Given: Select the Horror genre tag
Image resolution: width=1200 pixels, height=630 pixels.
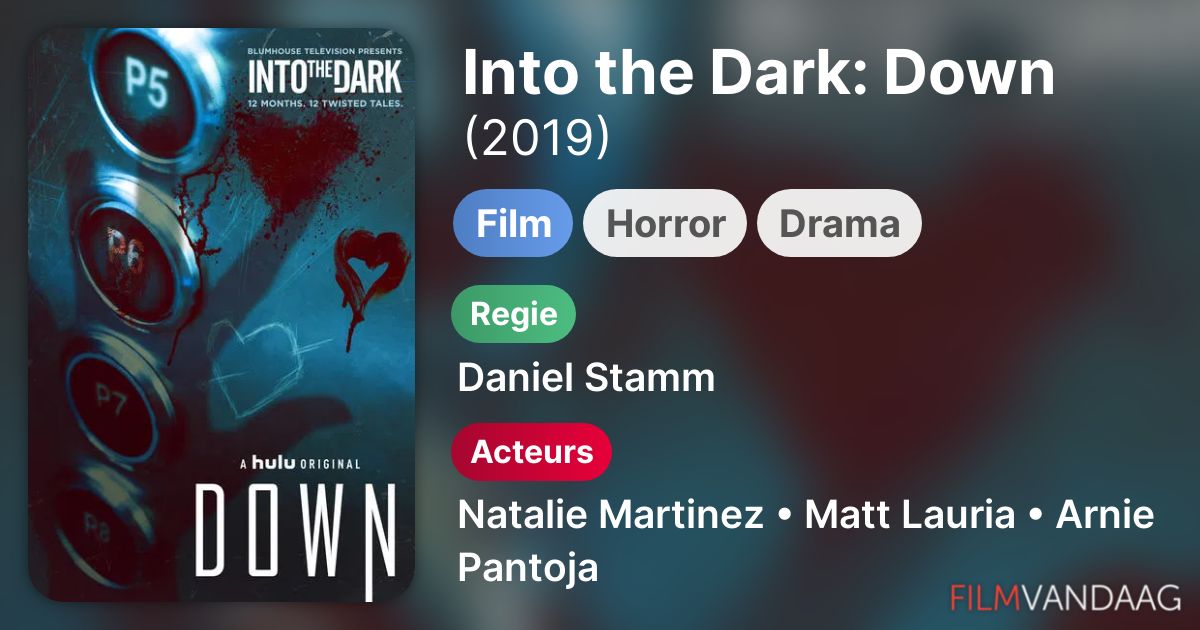Looking at the screenshot, I should (x=665, y=223).
